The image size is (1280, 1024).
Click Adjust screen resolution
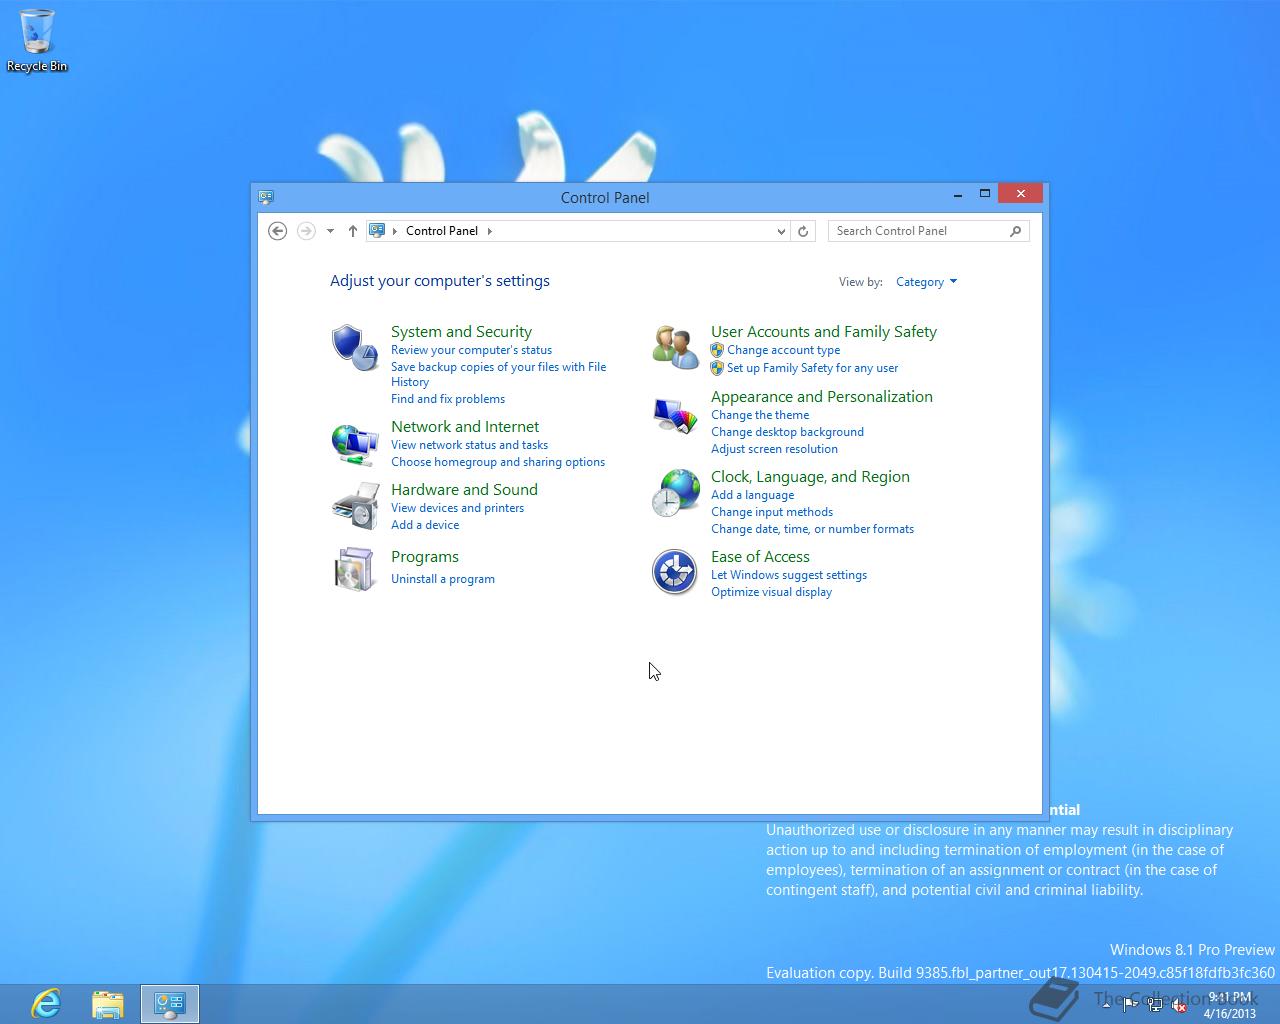(x=774, y=449)
